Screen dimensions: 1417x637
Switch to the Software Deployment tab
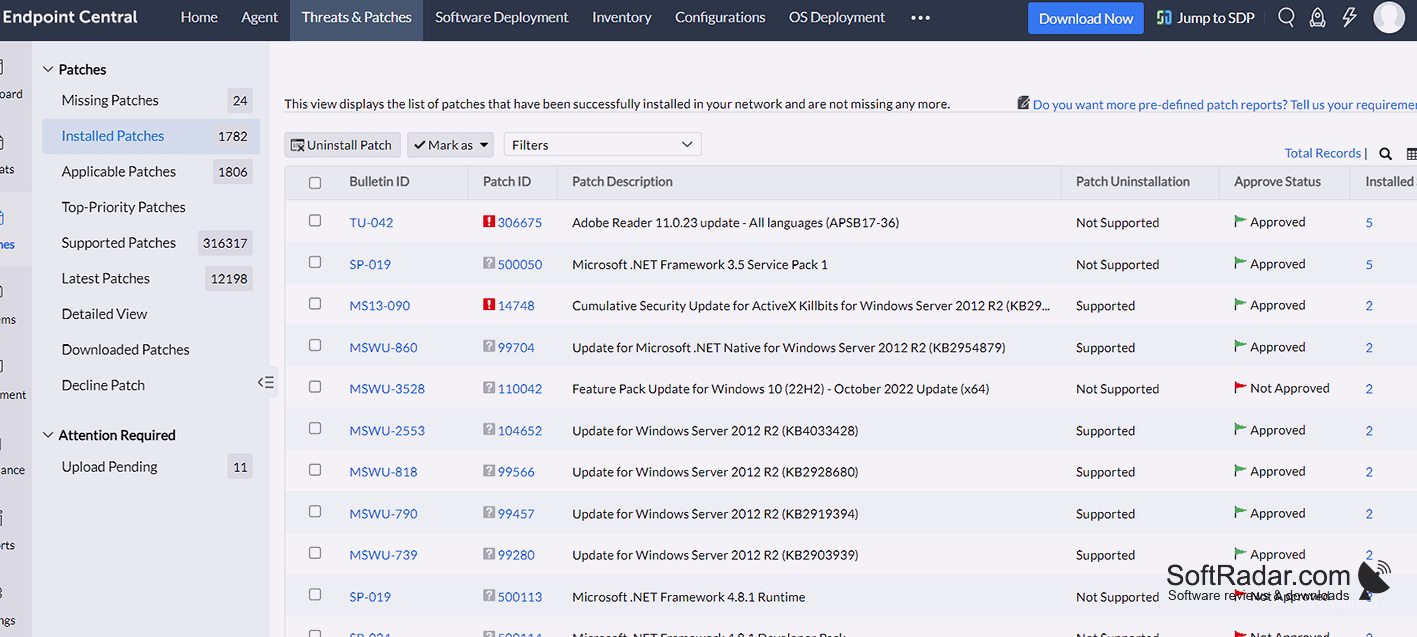tap(501, 17)
